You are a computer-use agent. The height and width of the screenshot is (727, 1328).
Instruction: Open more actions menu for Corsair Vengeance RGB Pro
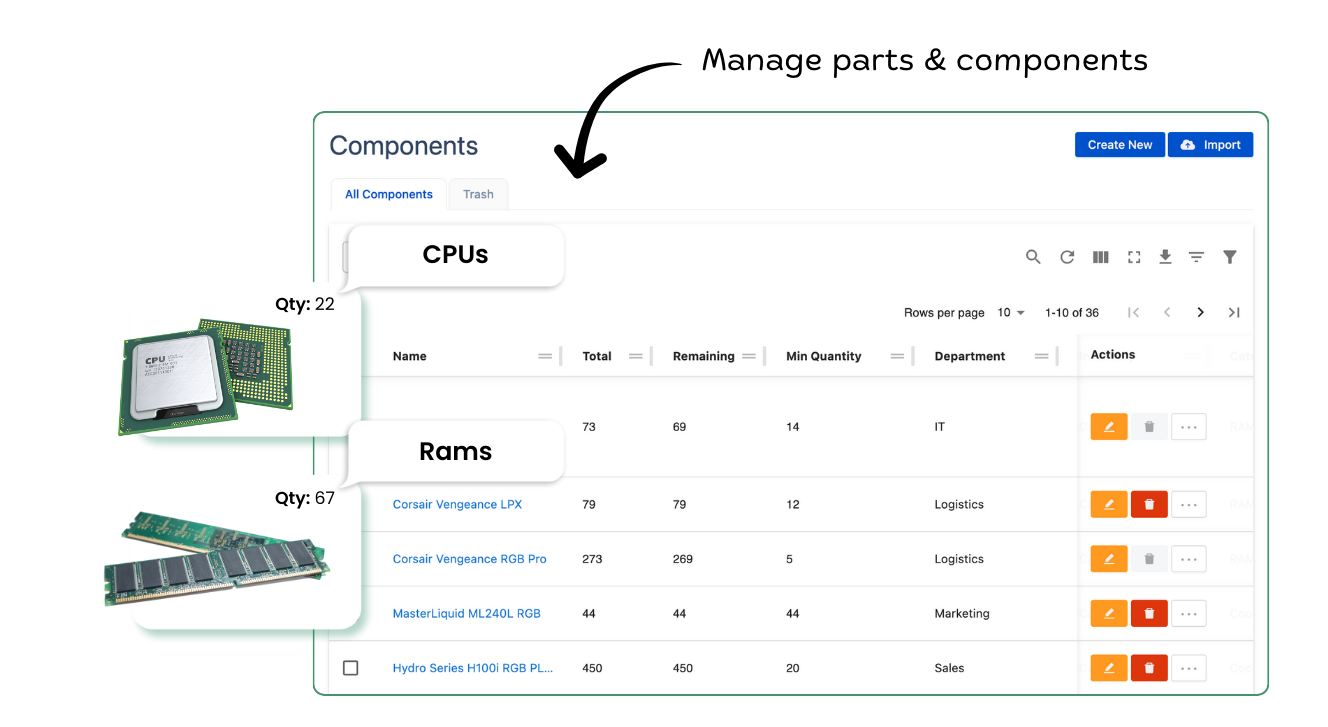(1188, 559)
